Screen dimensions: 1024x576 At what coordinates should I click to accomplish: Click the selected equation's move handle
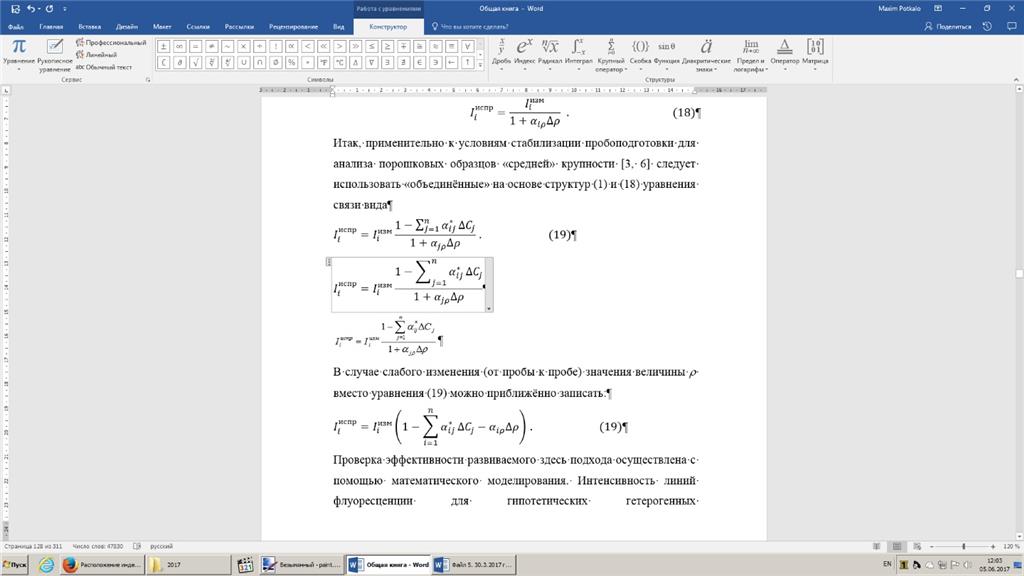click(328, 262)
